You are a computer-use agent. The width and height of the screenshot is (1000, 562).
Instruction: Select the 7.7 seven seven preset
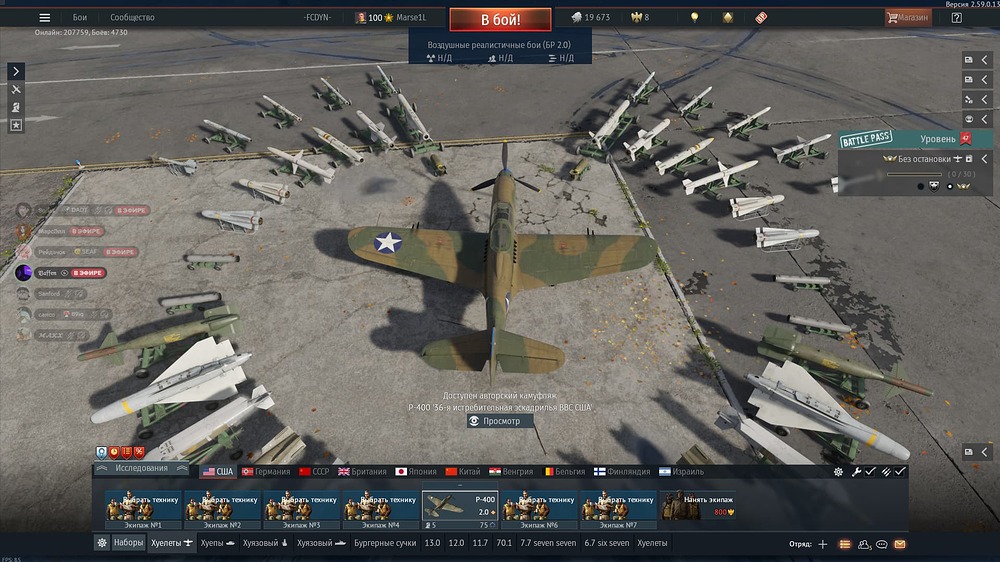tap(548, 543)
